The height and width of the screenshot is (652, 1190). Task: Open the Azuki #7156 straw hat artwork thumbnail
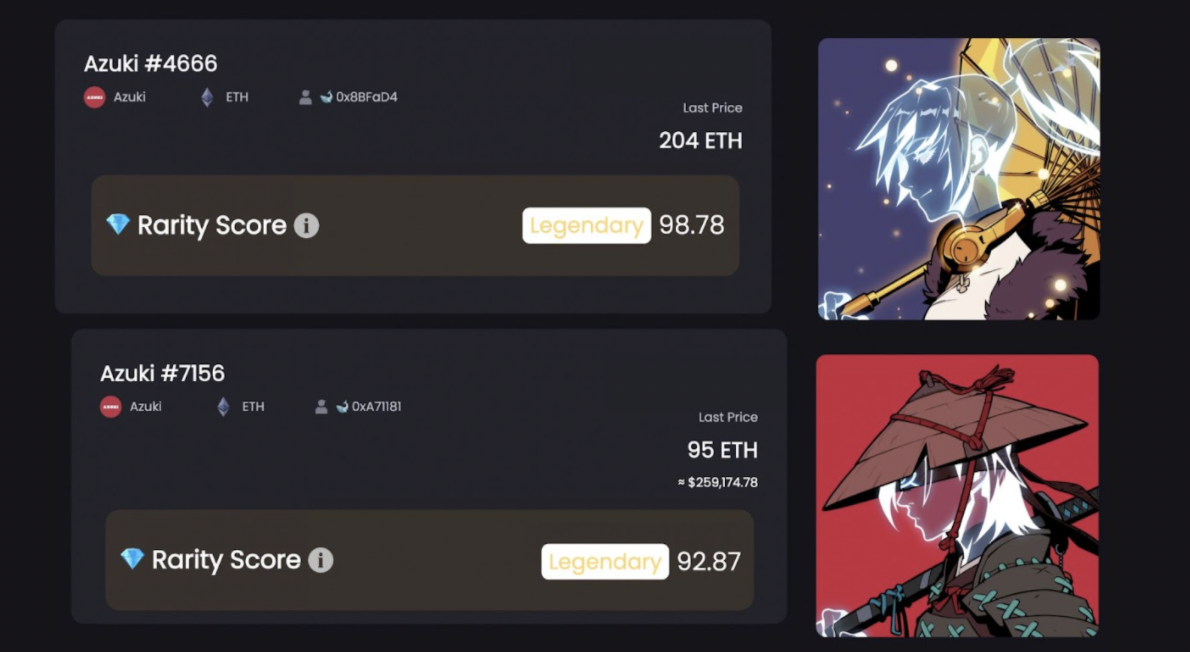tap(957, 495)
